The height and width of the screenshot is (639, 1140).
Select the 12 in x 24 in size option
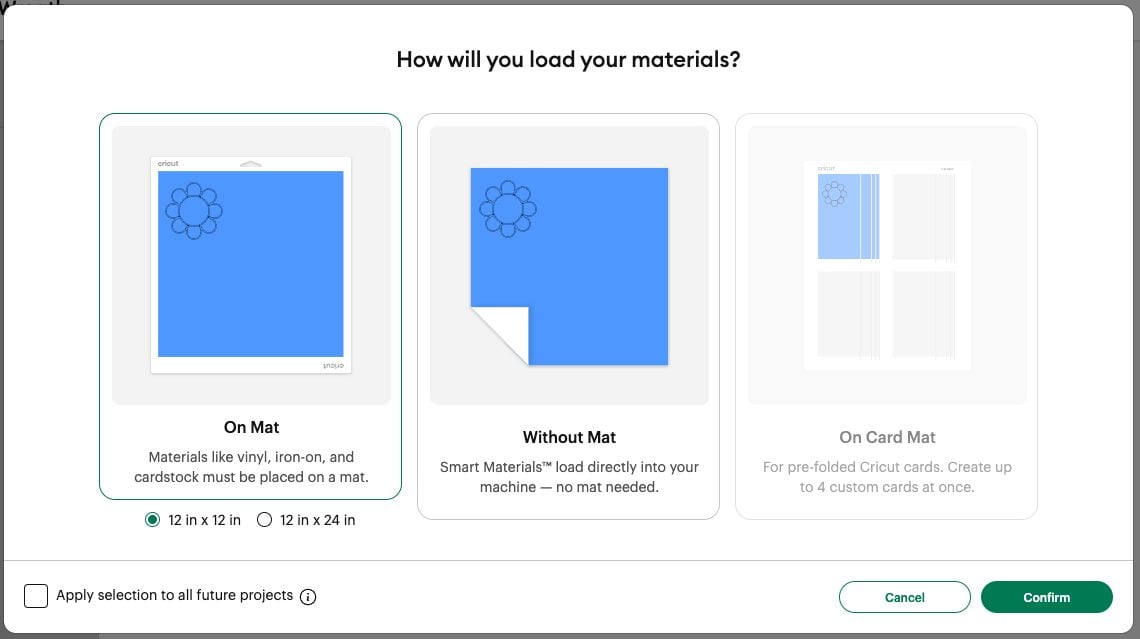(264, 520)
